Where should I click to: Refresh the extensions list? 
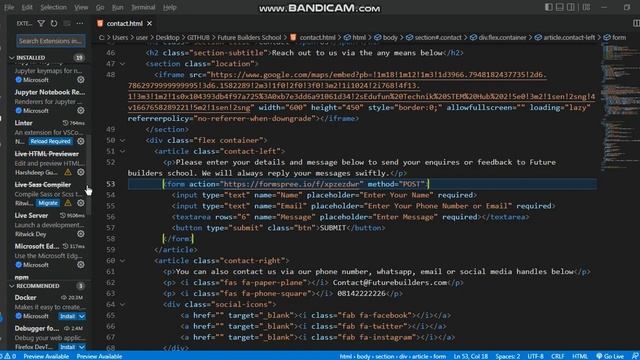click(54, 24)
